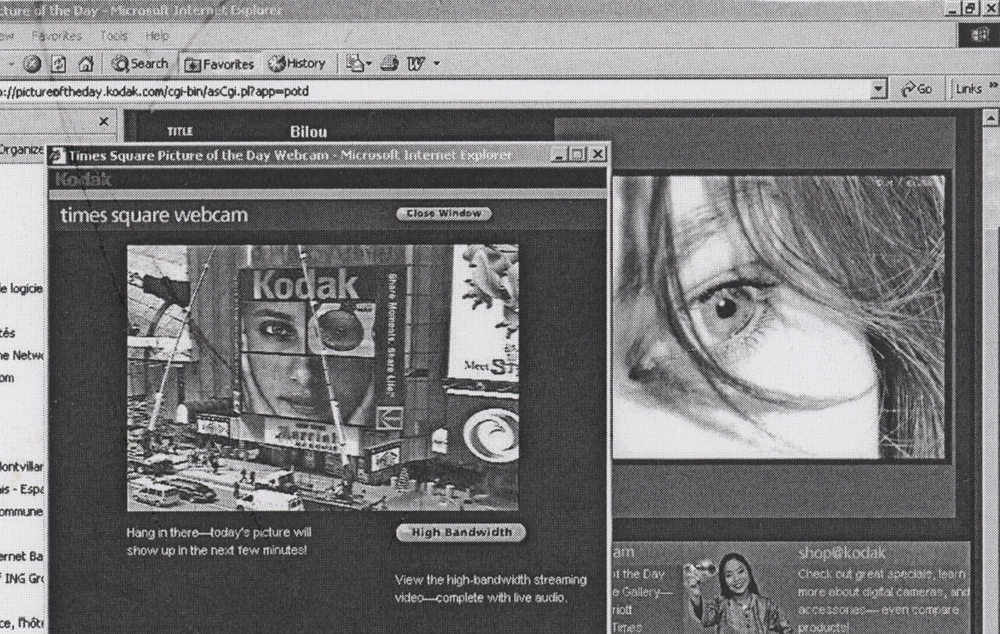Expand the address bar dropdown arrow
Image resolution: width=1000 pixels, height=634 pixels.
(x=879, y=90)
